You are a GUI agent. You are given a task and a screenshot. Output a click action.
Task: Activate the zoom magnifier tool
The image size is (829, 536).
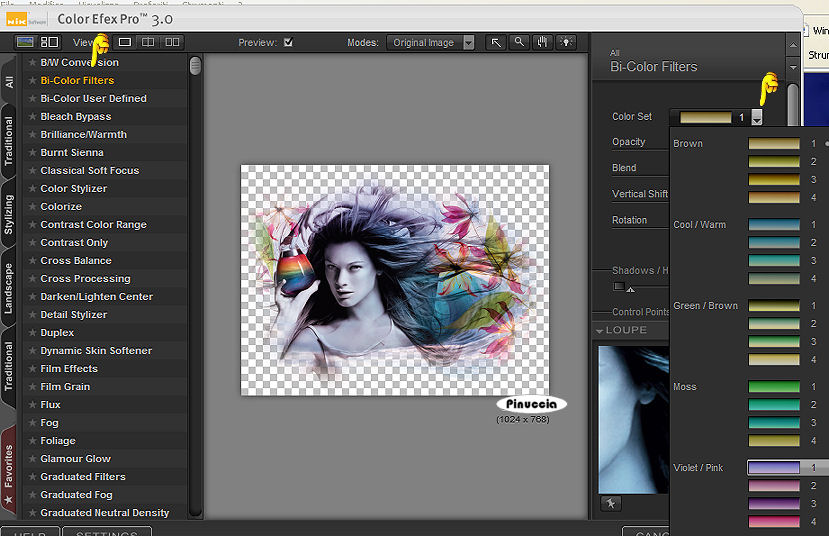(519, 42)
